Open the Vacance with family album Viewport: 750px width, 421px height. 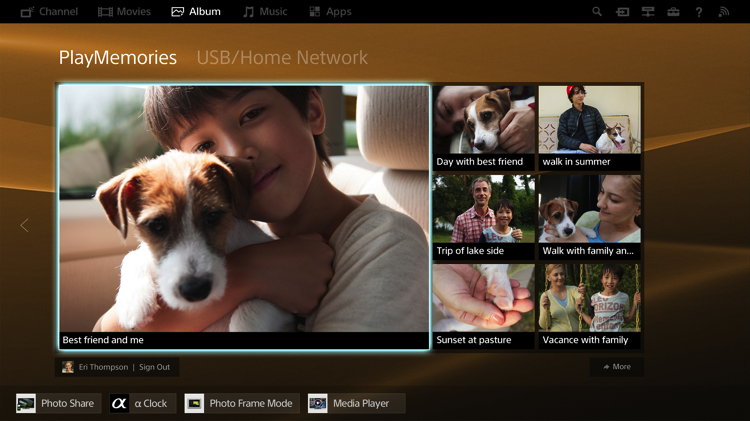tap(590, 306)
